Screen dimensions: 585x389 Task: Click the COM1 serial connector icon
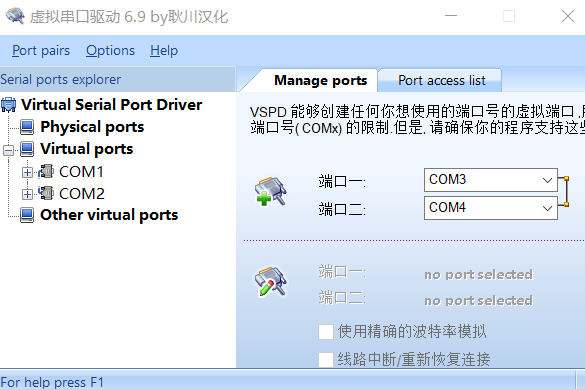pyautogui.click(x=46, y=171)
